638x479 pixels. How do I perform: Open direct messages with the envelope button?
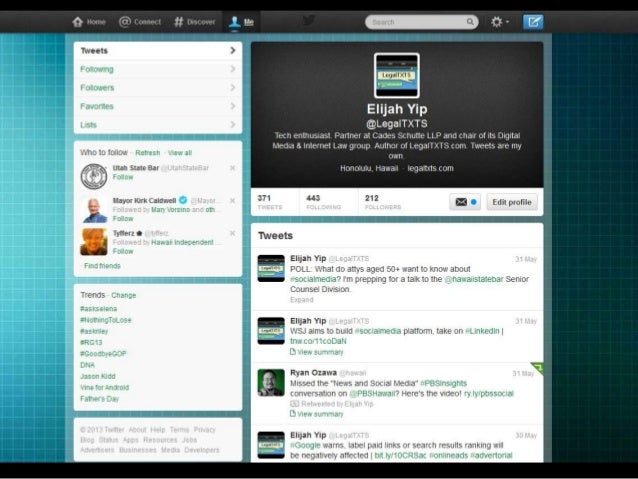tap(465, 202)
